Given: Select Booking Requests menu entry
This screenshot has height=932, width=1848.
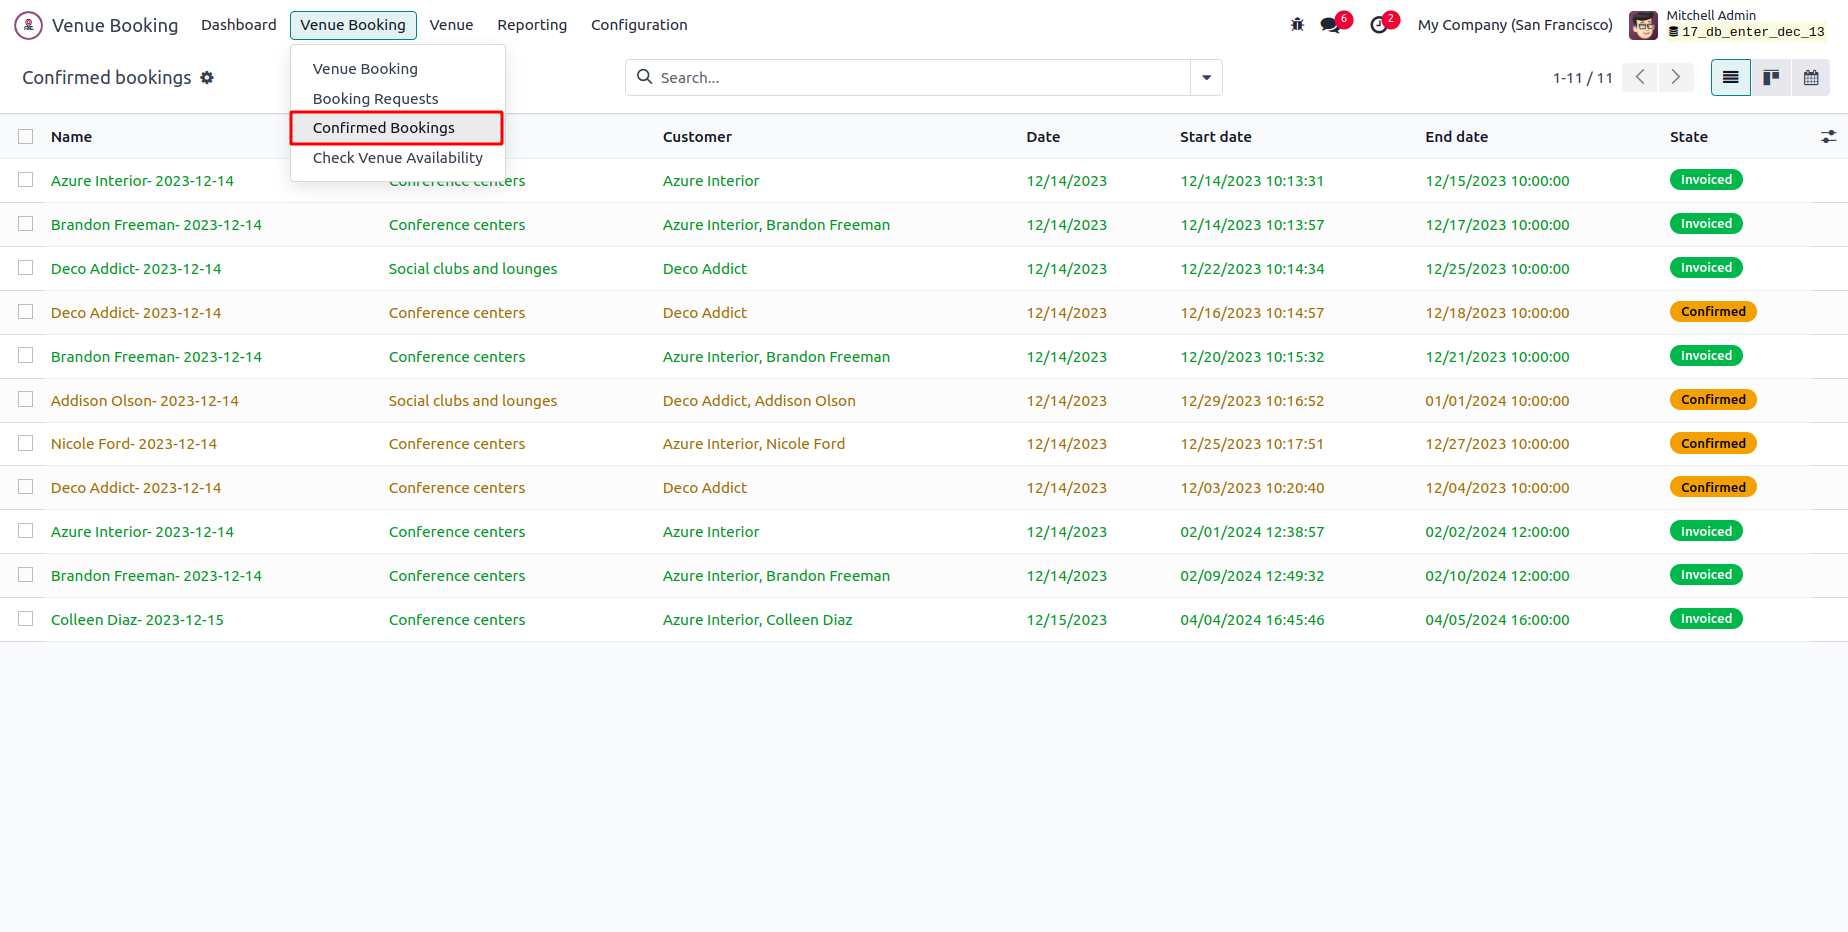Looking at the screenshot, I should coord(375,99).
